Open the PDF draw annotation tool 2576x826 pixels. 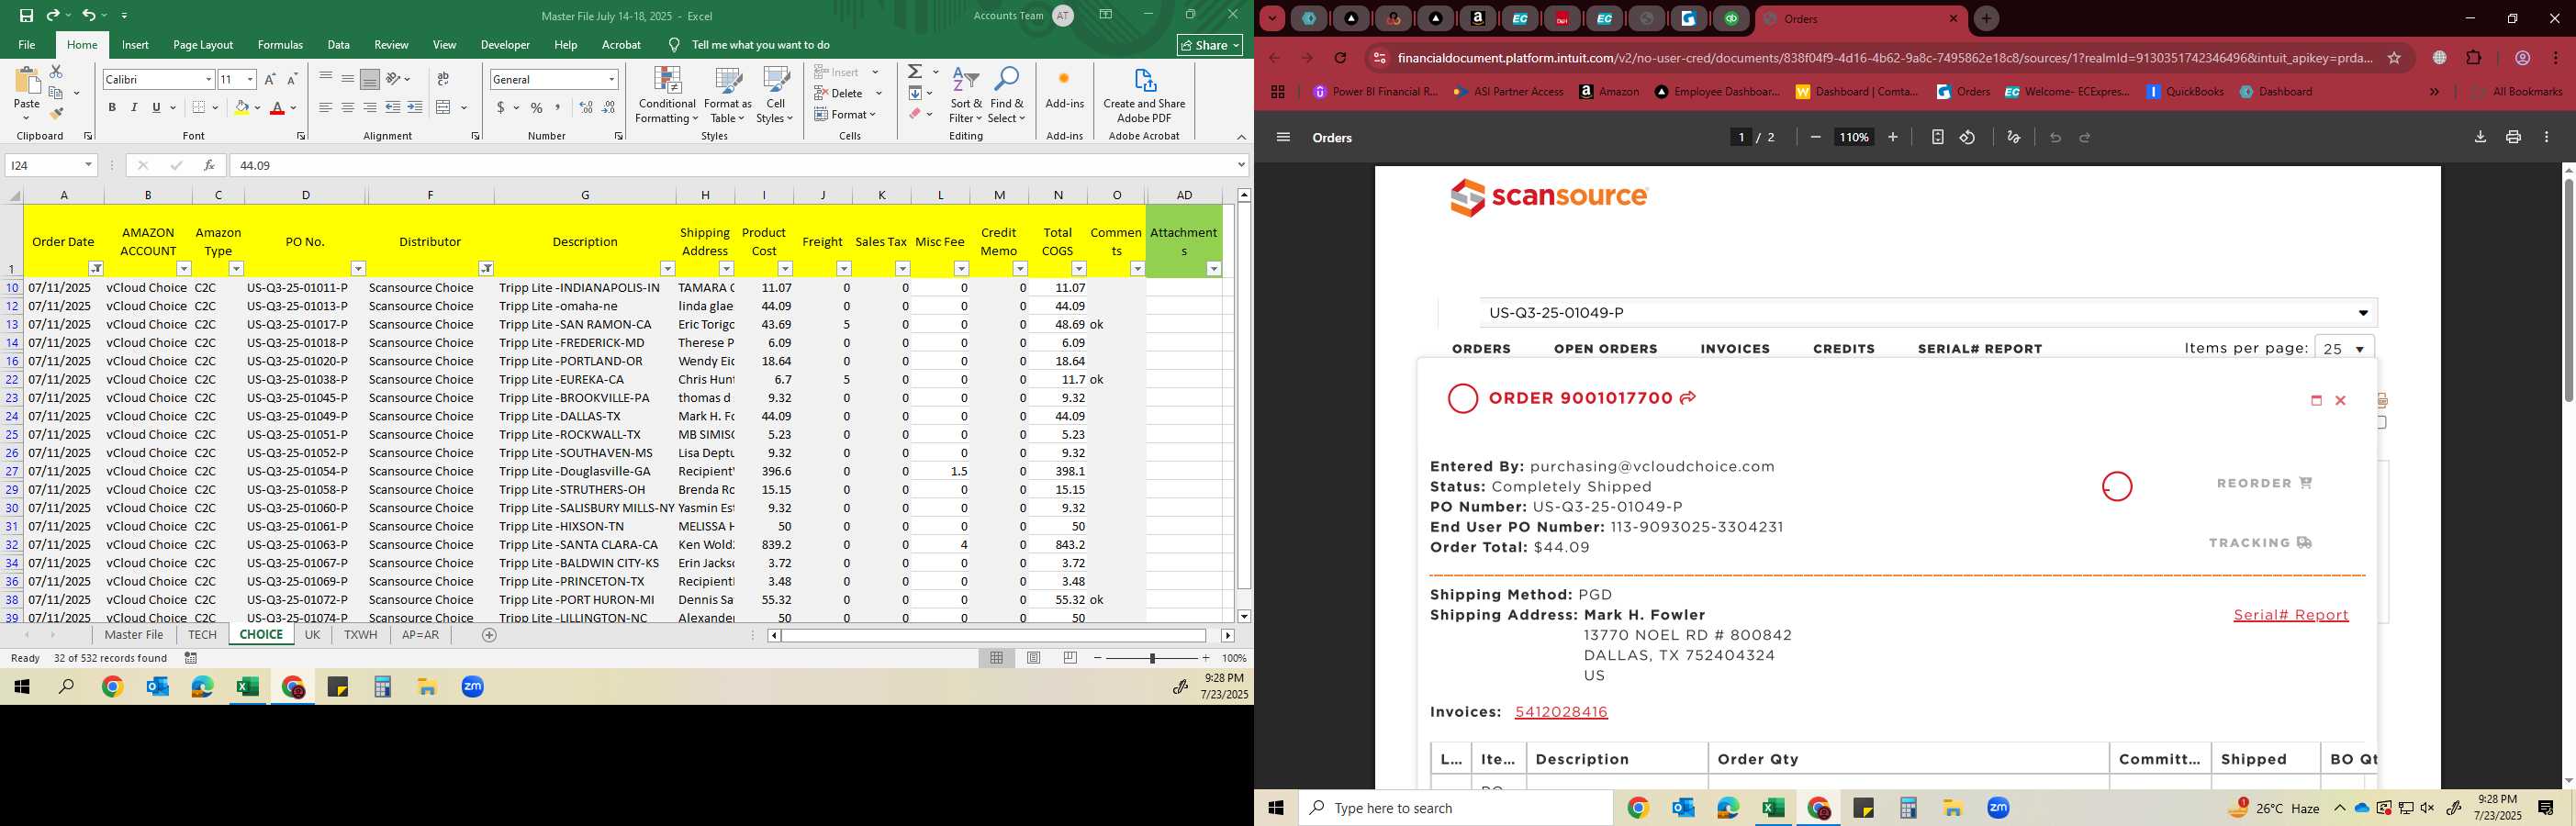click(x=2014, y=137)
